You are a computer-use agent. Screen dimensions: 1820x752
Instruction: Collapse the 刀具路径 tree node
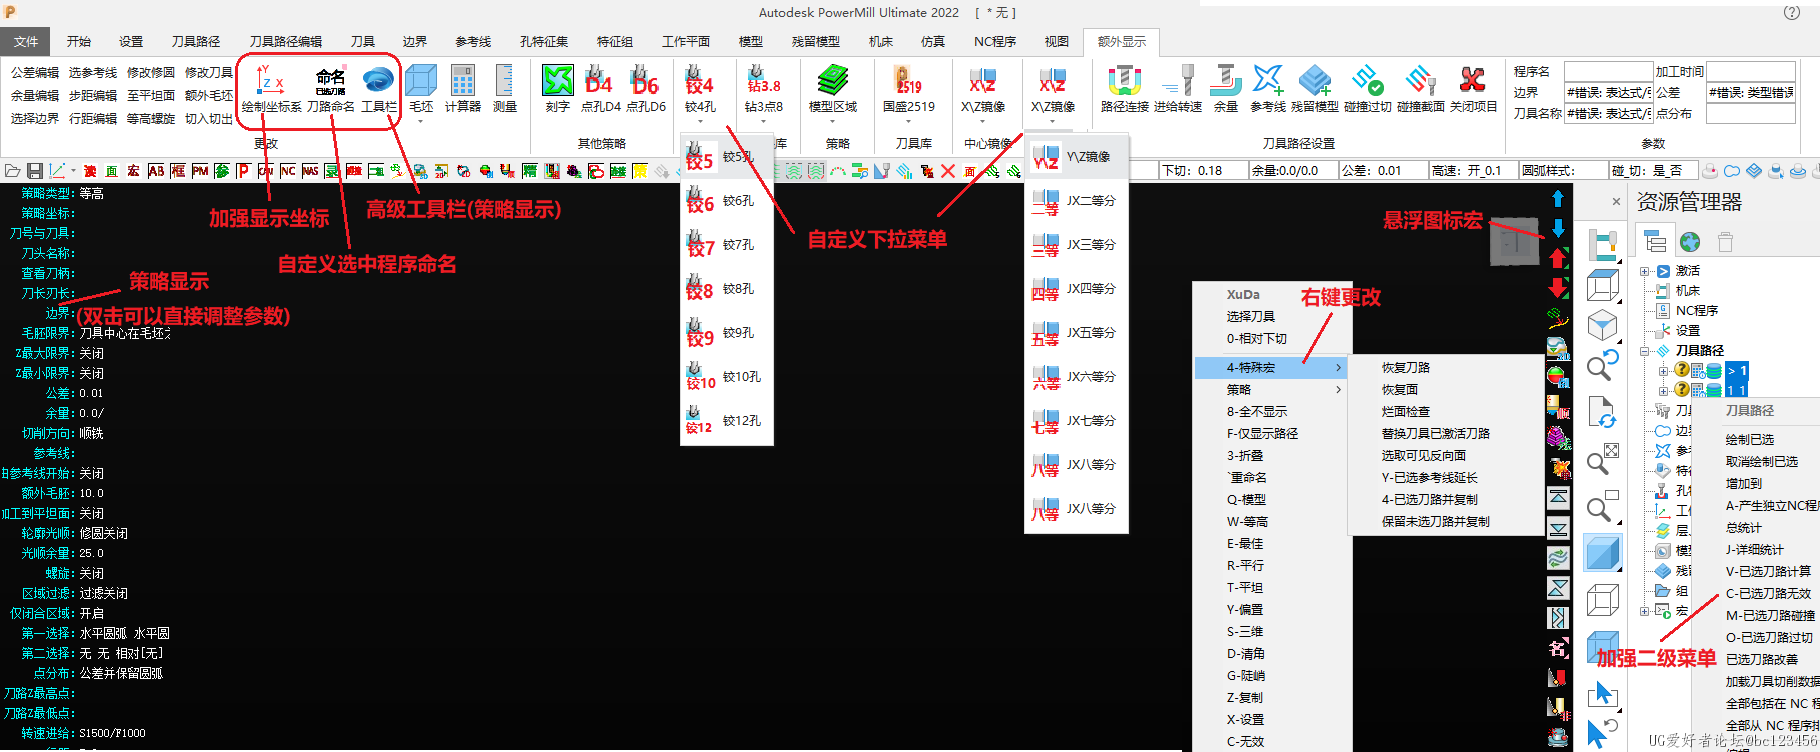pyautogui.click(x=1645, y=351)
